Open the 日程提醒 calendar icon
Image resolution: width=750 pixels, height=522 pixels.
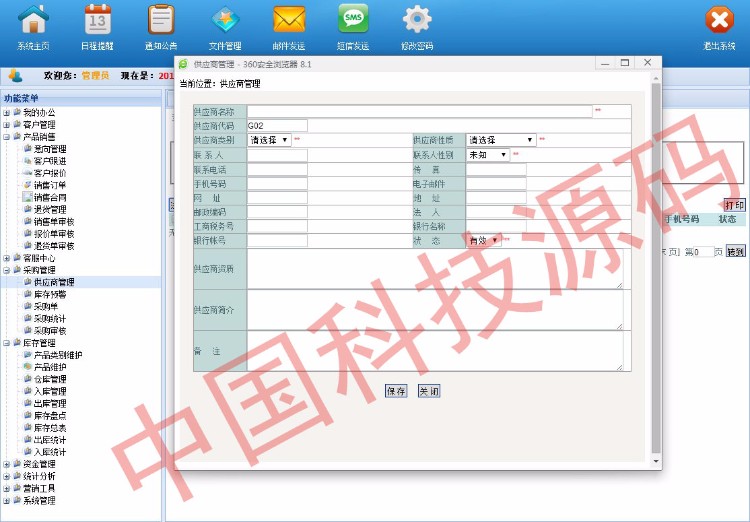[x=98, y=19]
